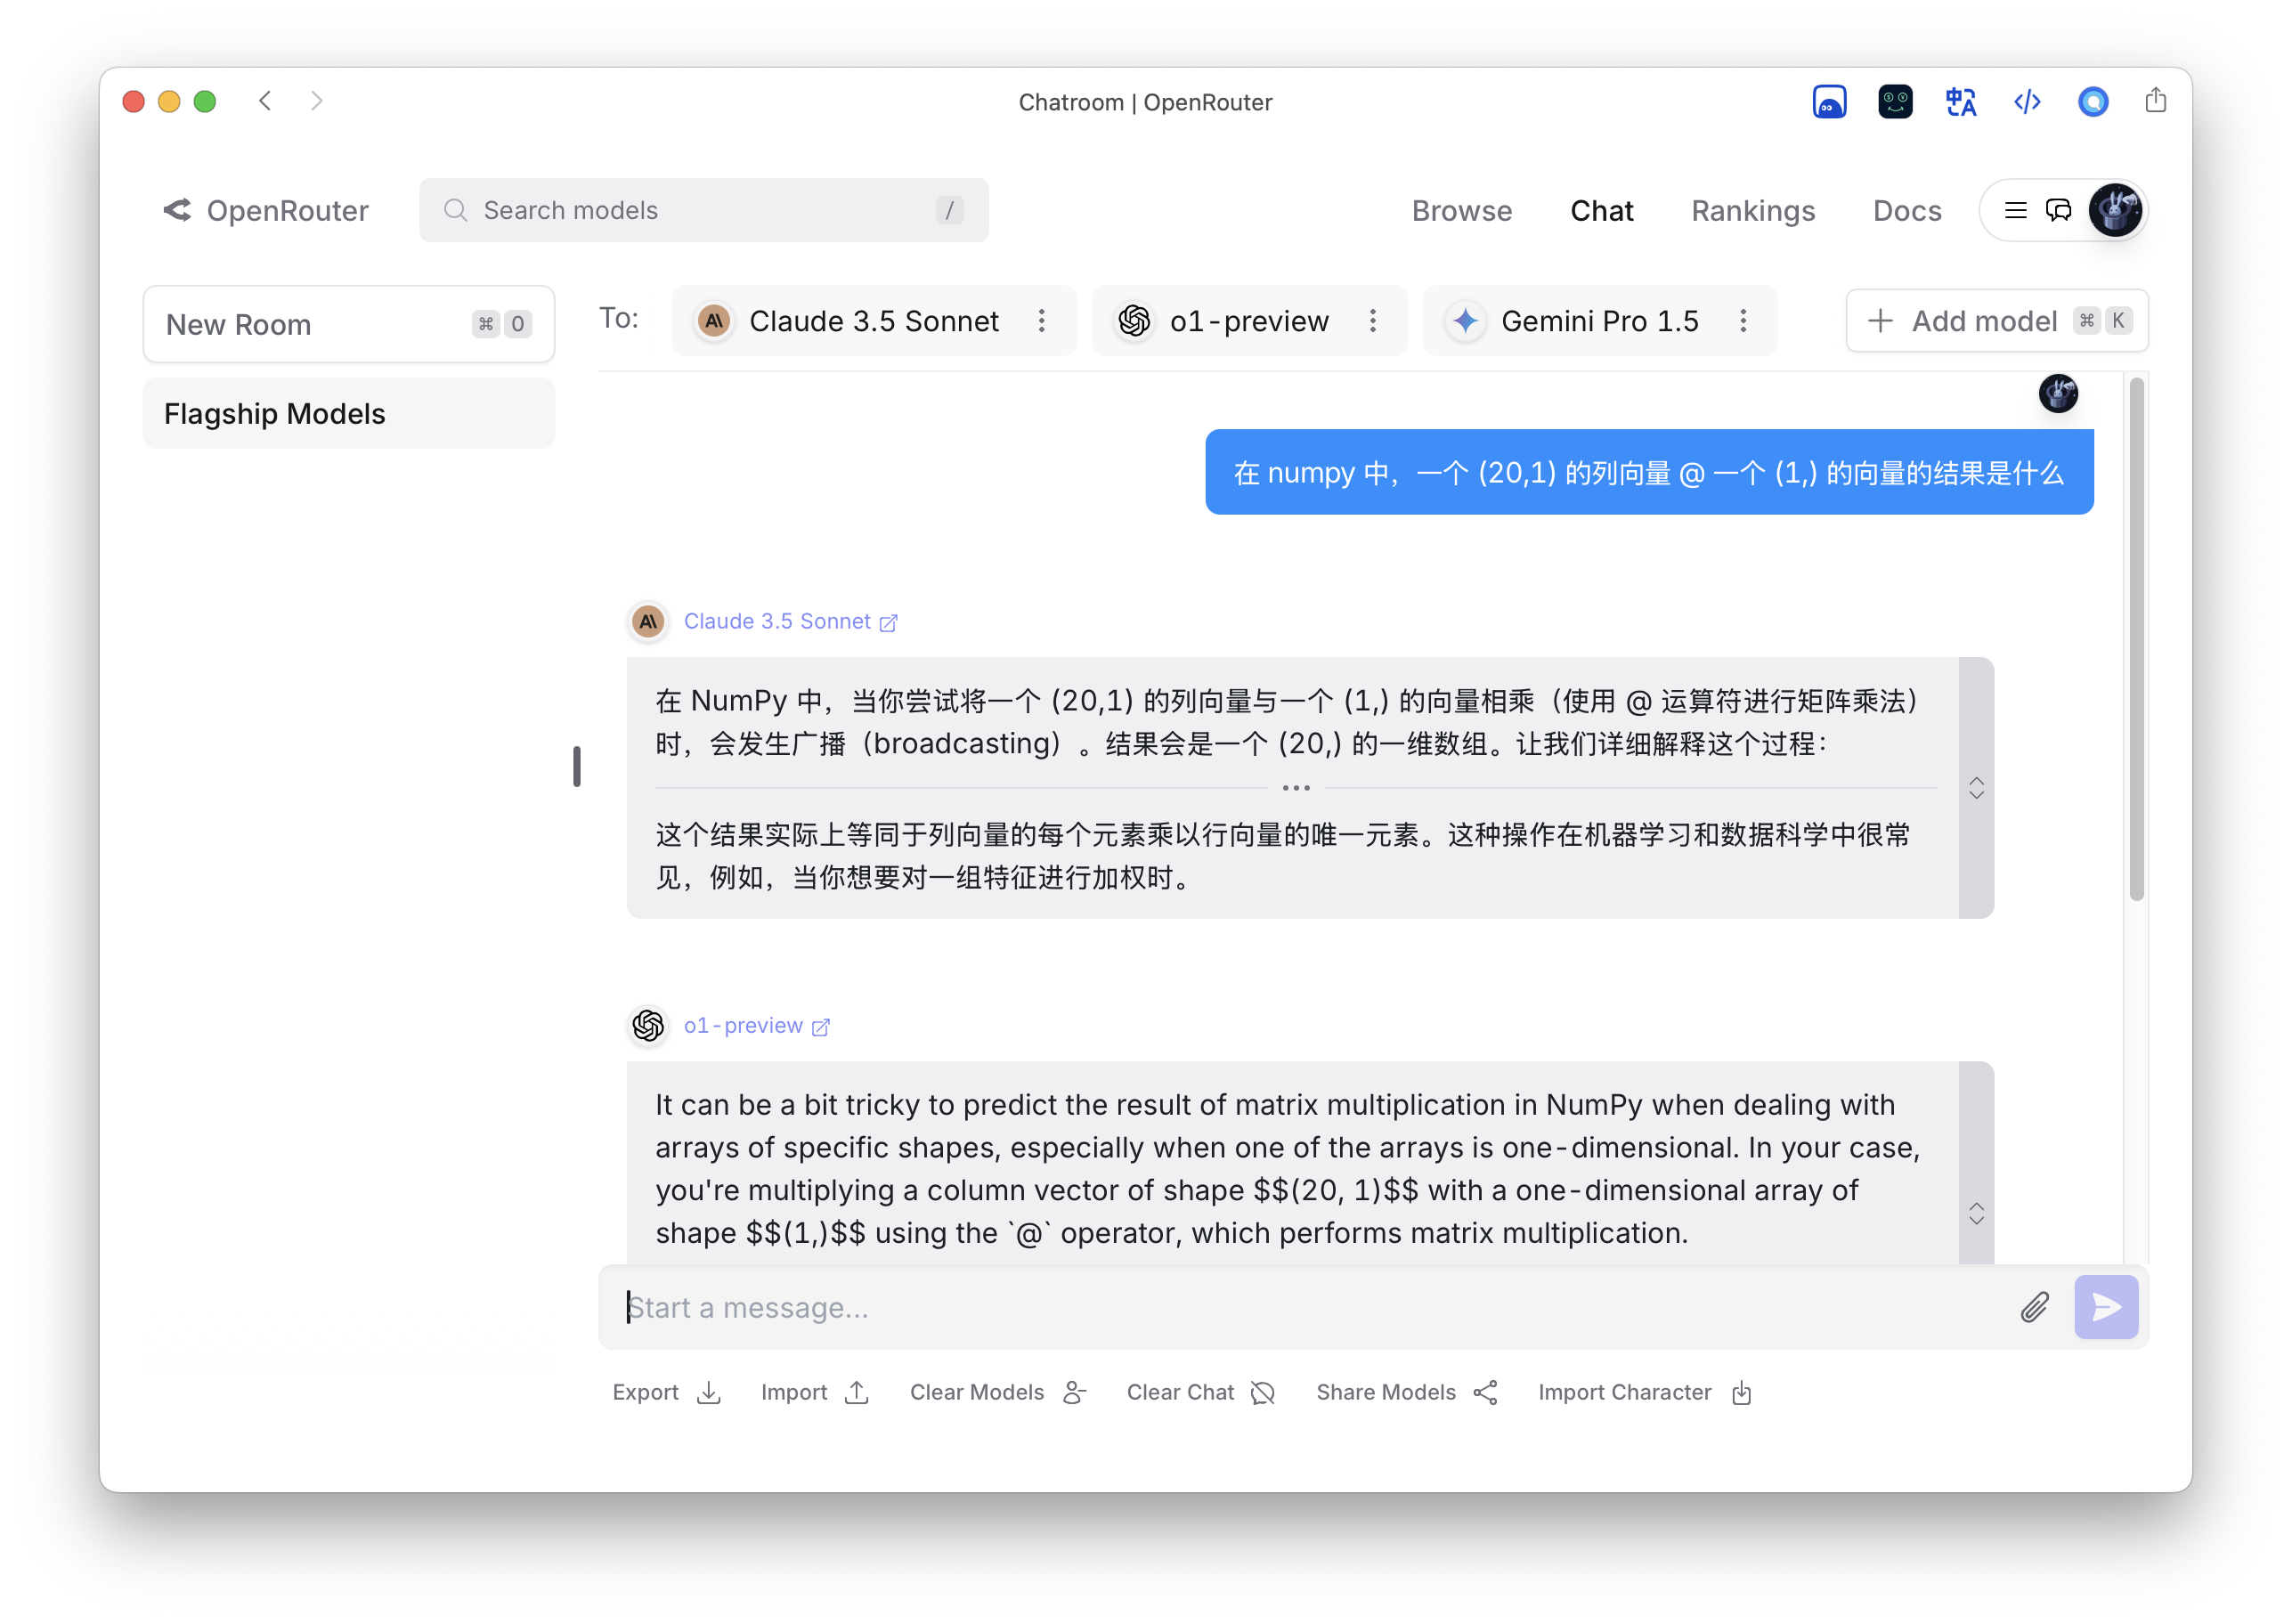Image resolution: width=2292 pixels, height=1624 pixels.
Task: Switch to the Browse tab
Action: pyautogui.click(x=1461, y=211)
